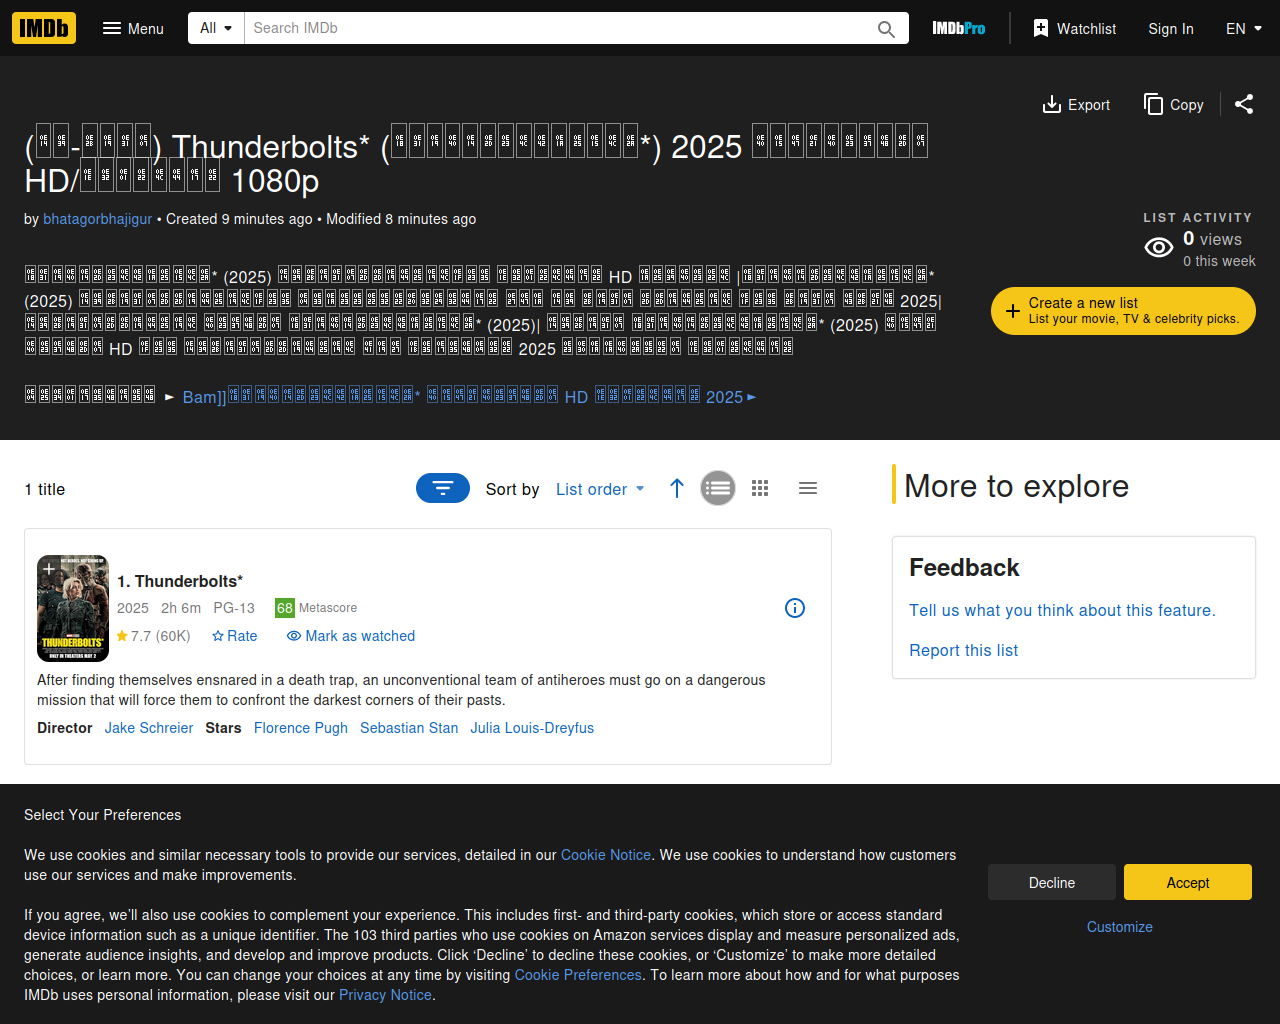Open Florence Pugh's page
This screenshot has height=1024, width=1280.
point(301,728)
